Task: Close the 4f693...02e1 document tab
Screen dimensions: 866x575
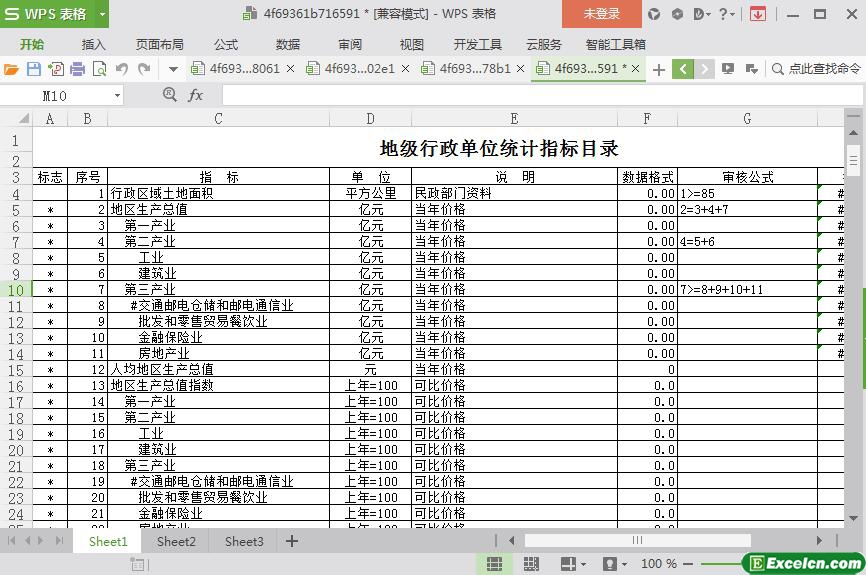Action: click(x=405, y=69)
